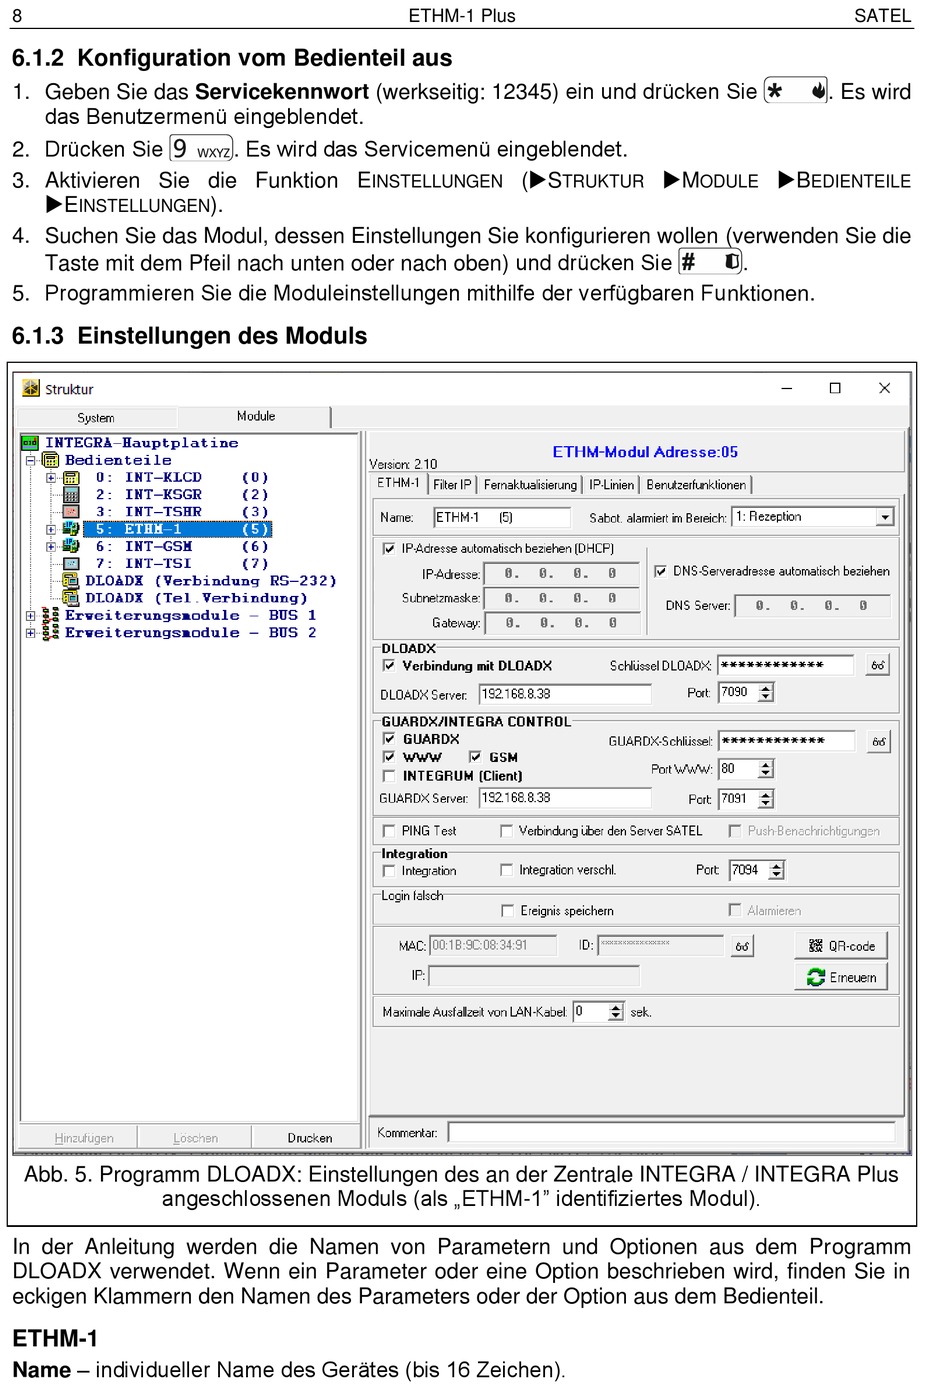Adjust the Integration Port 7094 stepper
Screen dimensions: 950x1397
(x=777, y=870)
